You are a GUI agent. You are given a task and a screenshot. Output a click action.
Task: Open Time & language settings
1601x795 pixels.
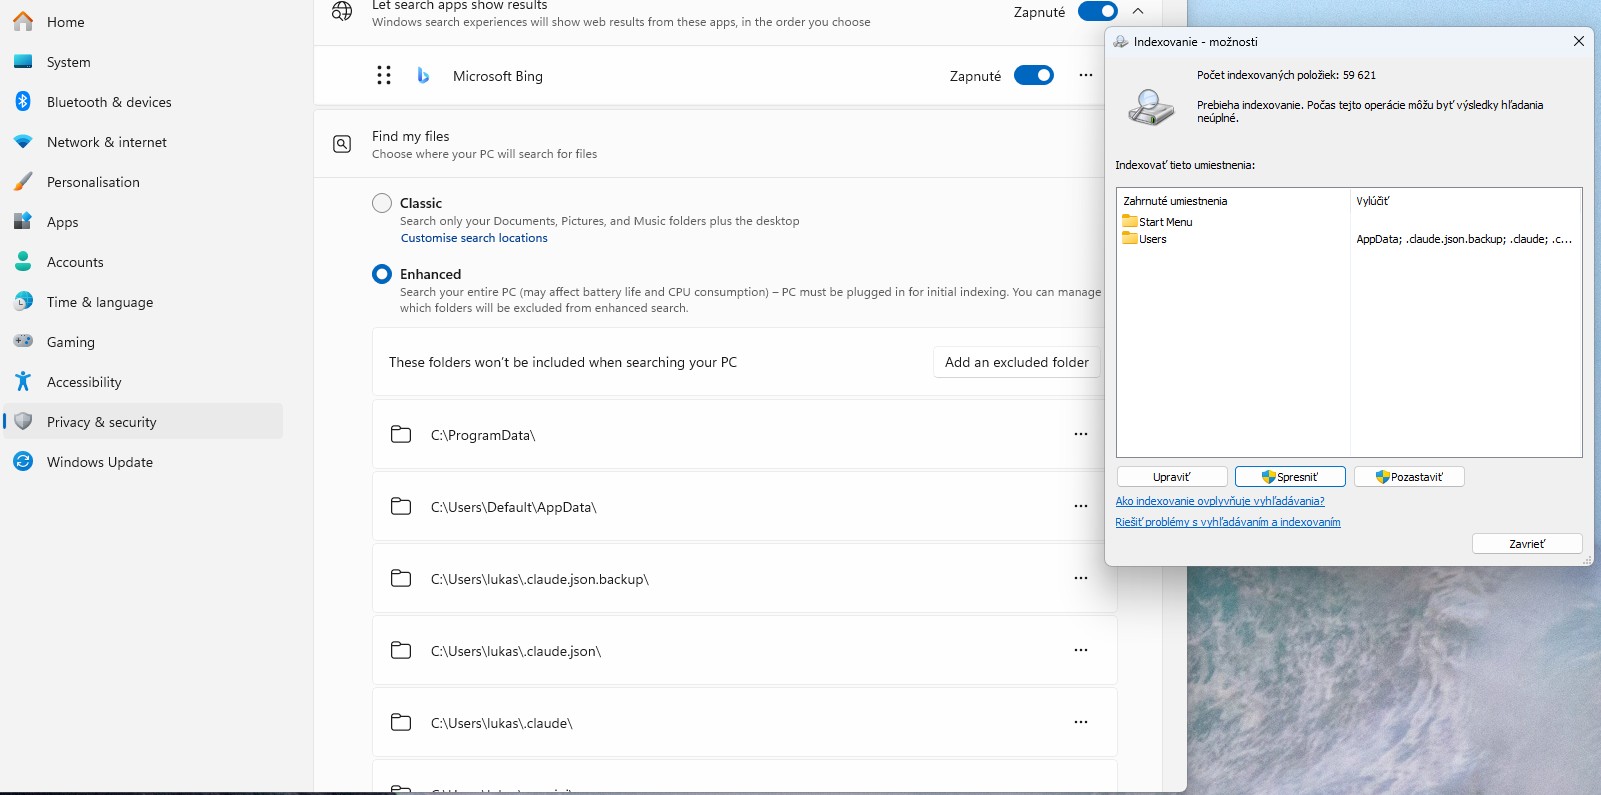point(100,302)
